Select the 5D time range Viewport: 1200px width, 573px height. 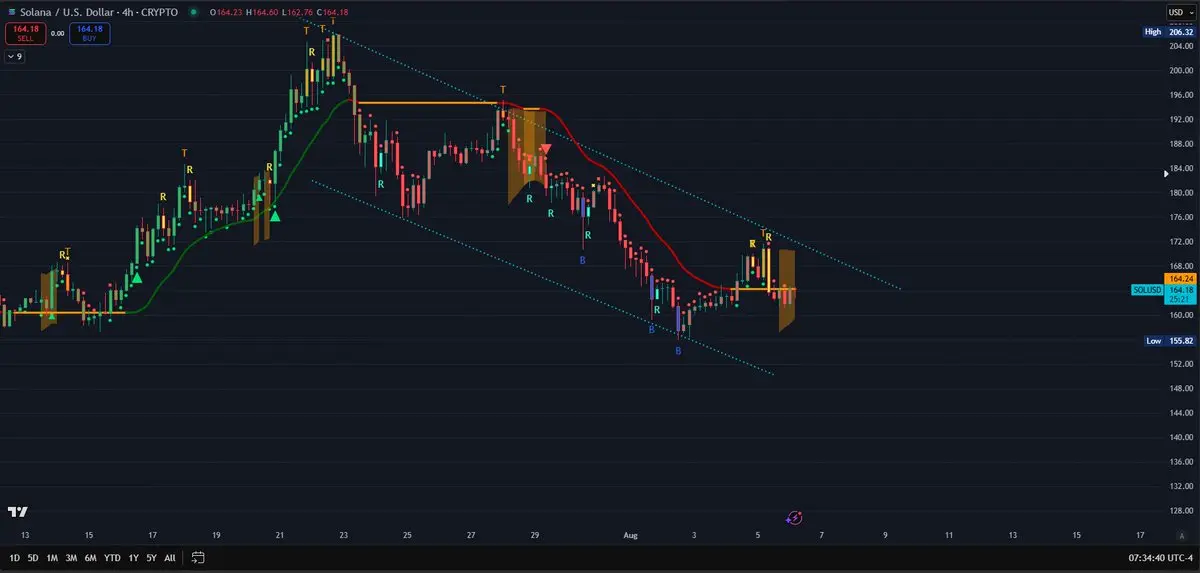[33, 557]
